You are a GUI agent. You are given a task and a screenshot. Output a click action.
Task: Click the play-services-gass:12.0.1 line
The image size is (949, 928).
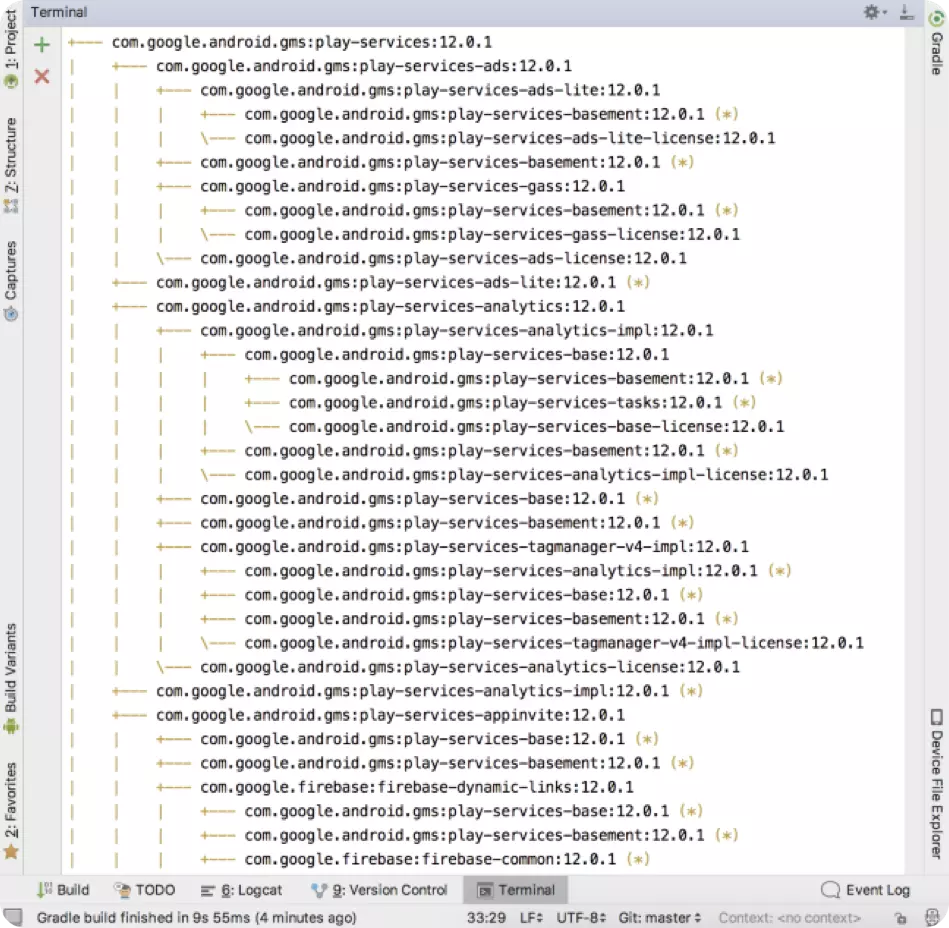tap(412, 186)
